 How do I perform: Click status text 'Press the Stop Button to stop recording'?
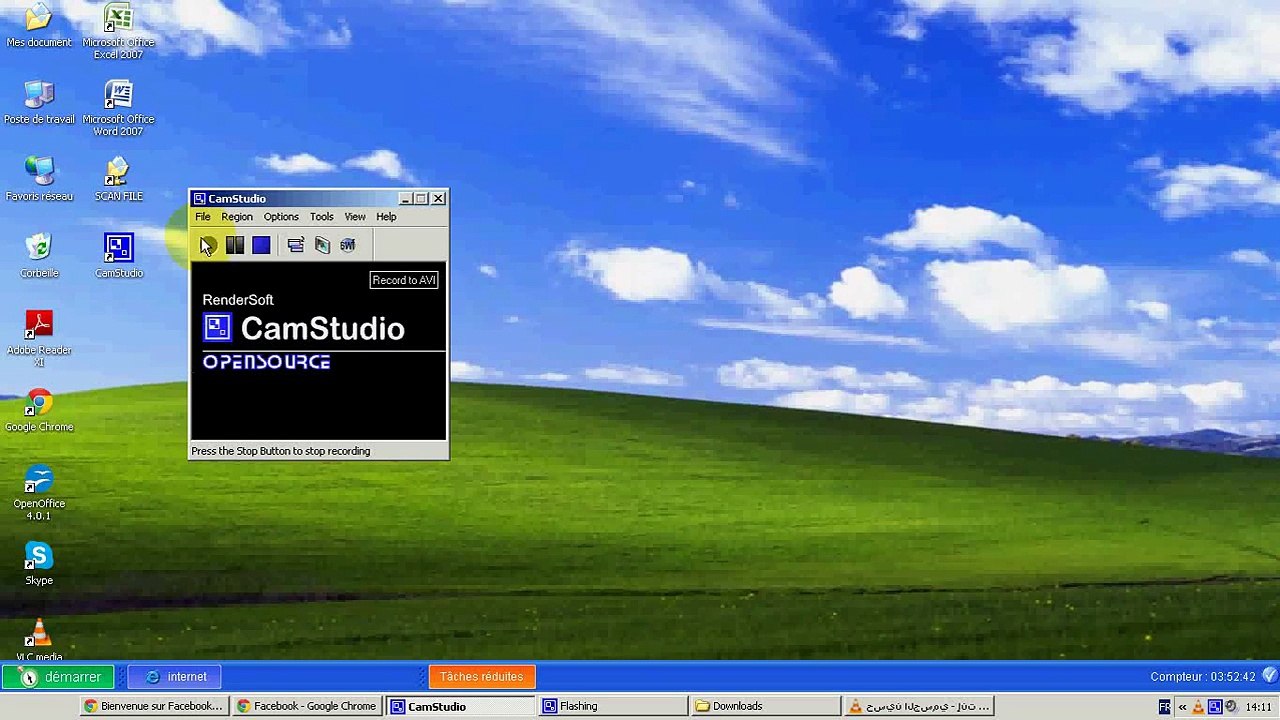coord(281,451)
